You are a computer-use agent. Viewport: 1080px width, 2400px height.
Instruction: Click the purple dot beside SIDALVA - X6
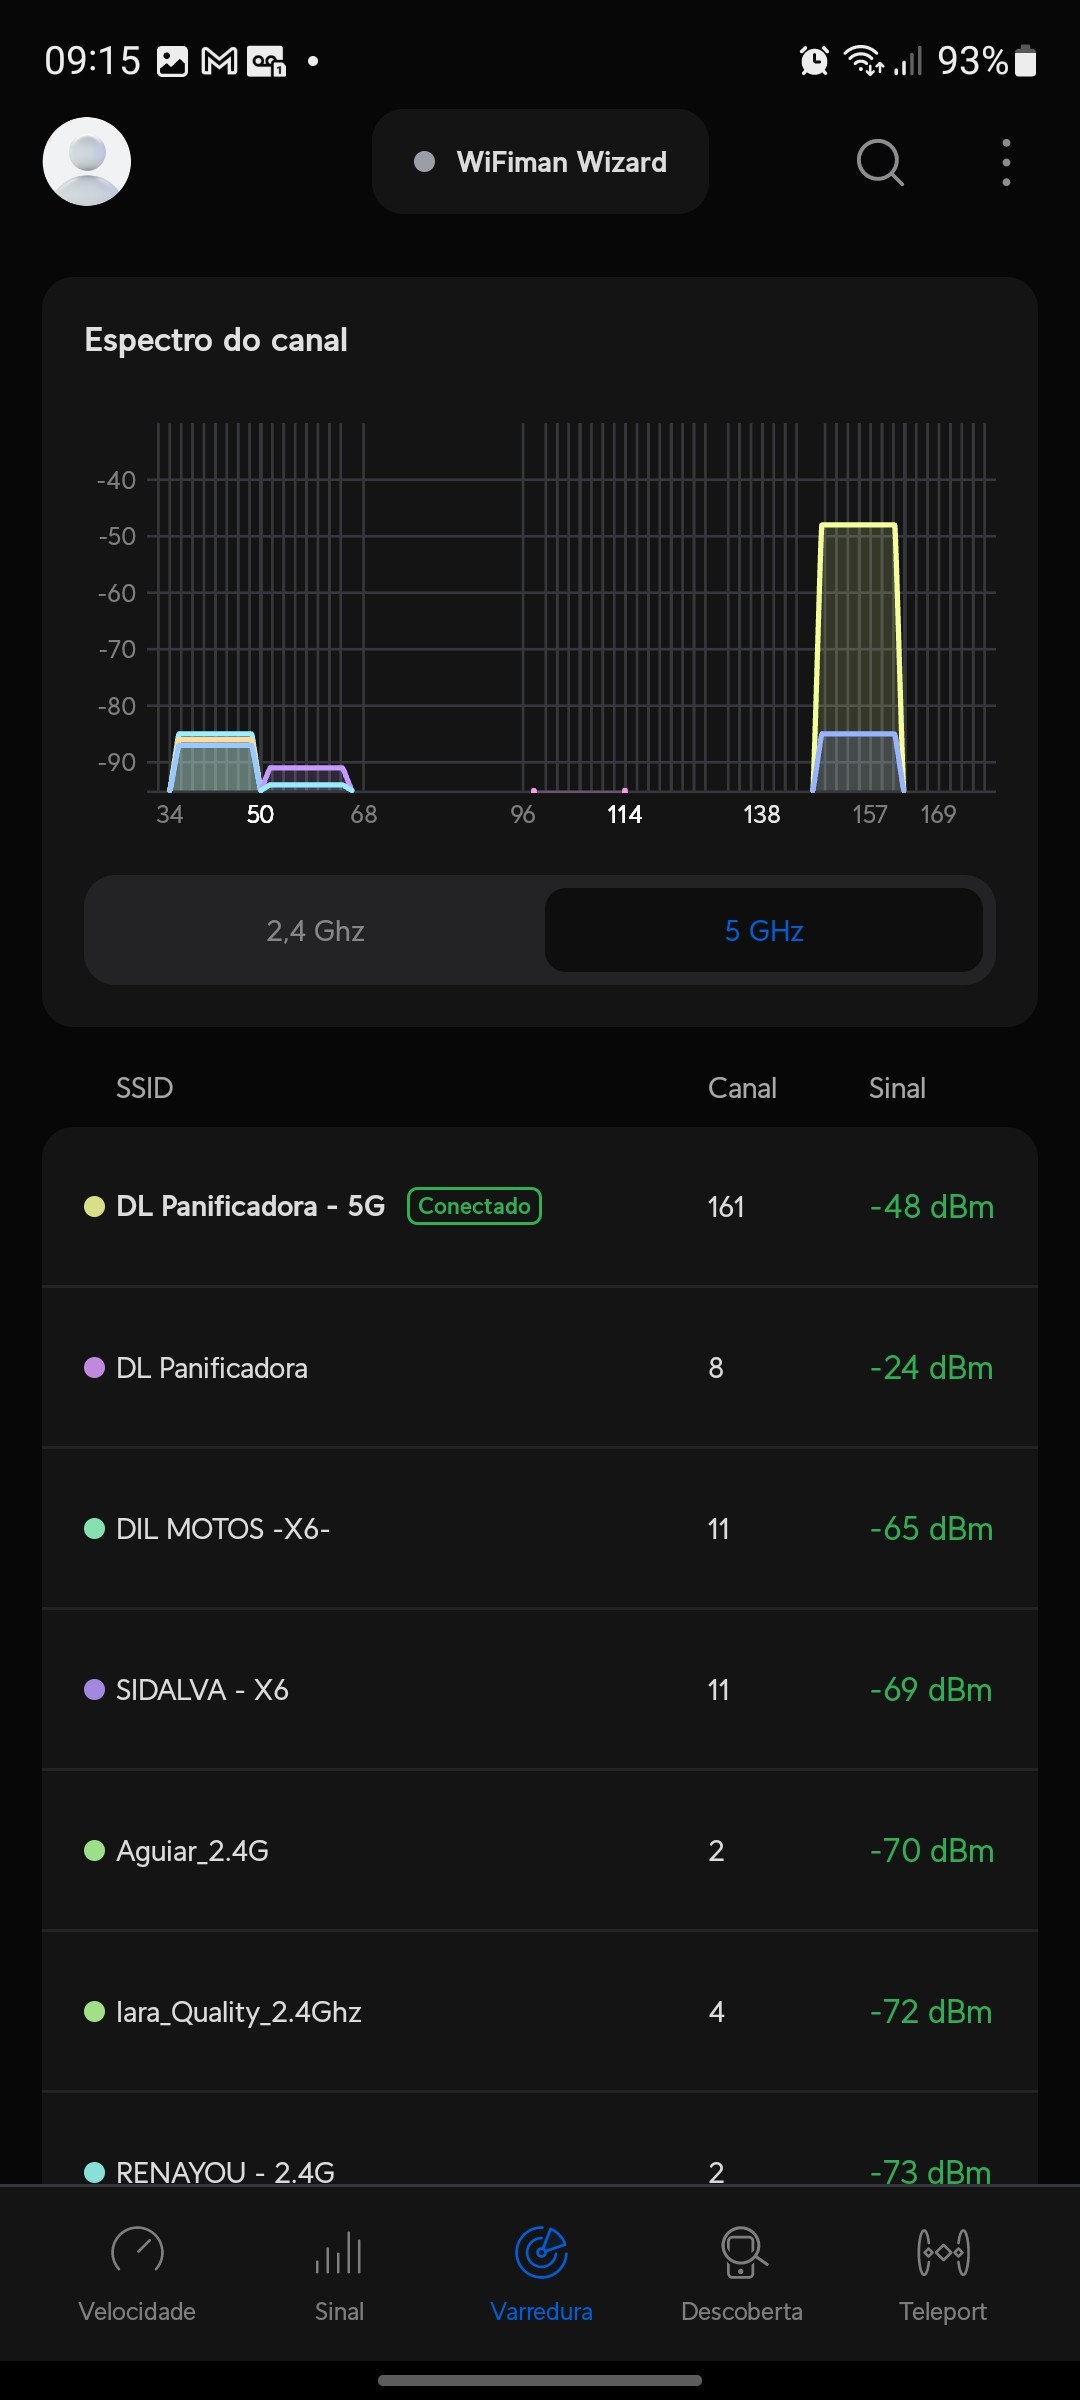point(95,1690)
